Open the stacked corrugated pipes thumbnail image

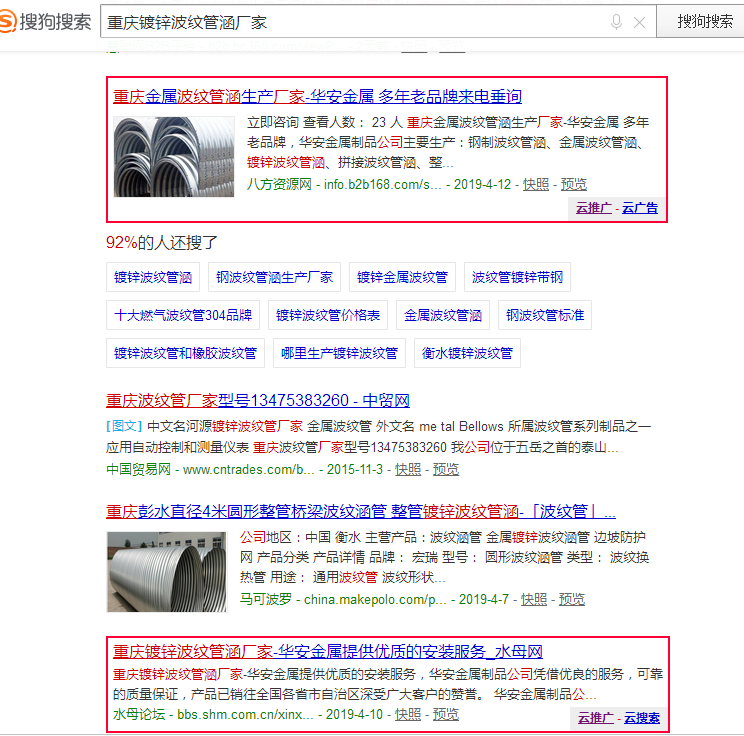coord(174,157)
